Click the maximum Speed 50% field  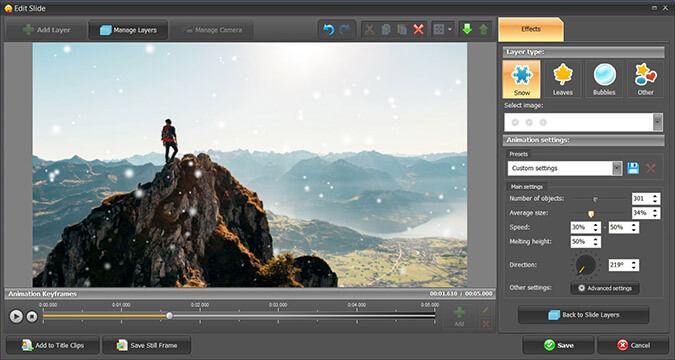[x=620, y=228]
